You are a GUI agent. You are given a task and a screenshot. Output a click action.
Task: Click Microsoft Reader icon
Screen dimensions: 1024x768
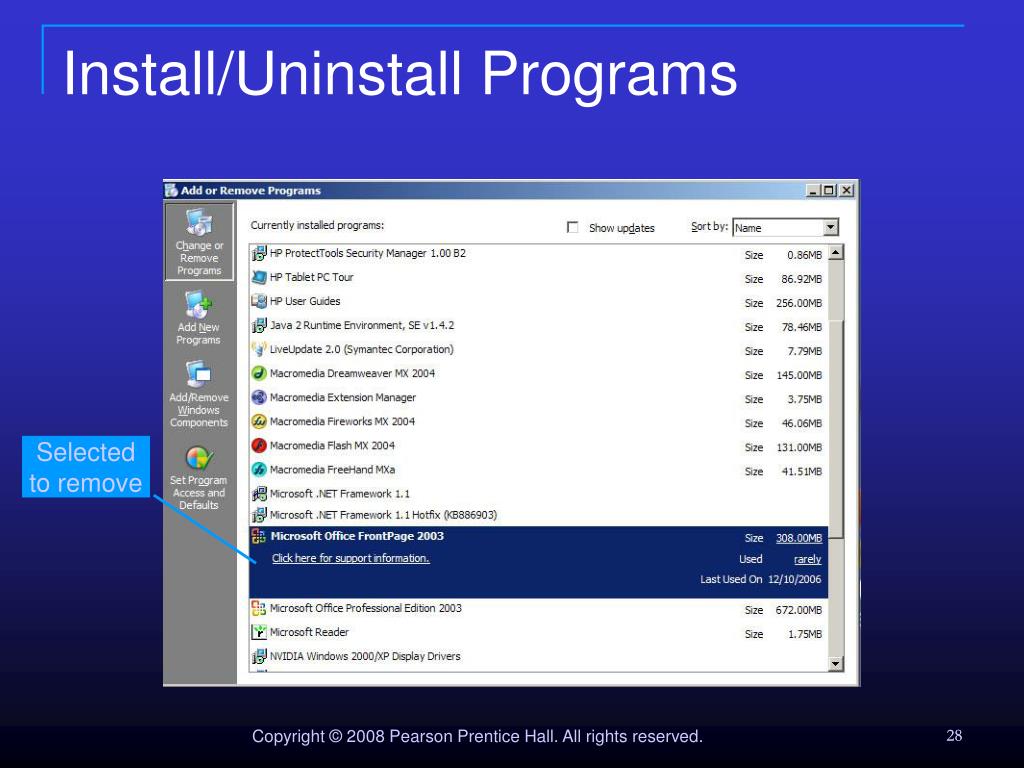click(259, 632)
